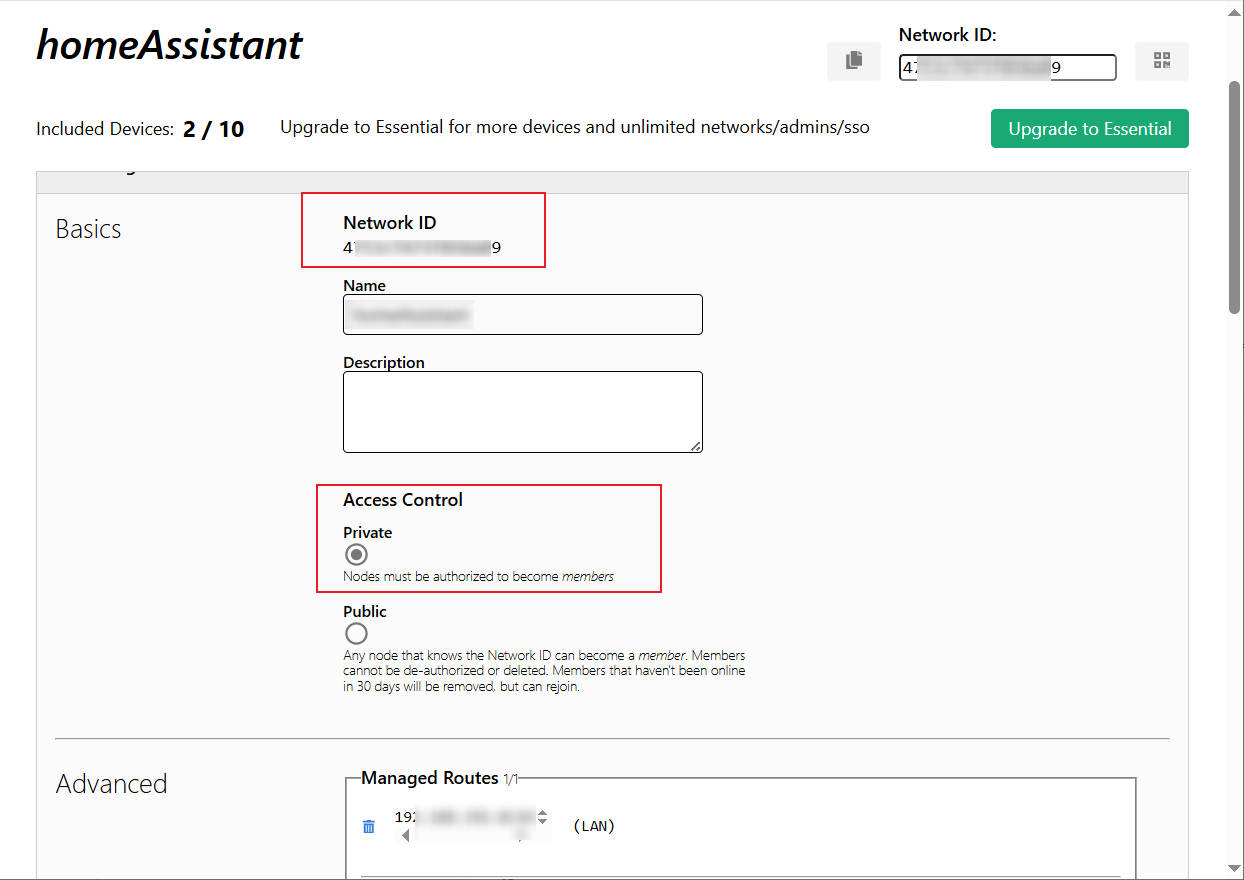Viewport: 1244px width, 880px height.
Task: Select the Public access control radio button
Action: (x=356, y=633)
